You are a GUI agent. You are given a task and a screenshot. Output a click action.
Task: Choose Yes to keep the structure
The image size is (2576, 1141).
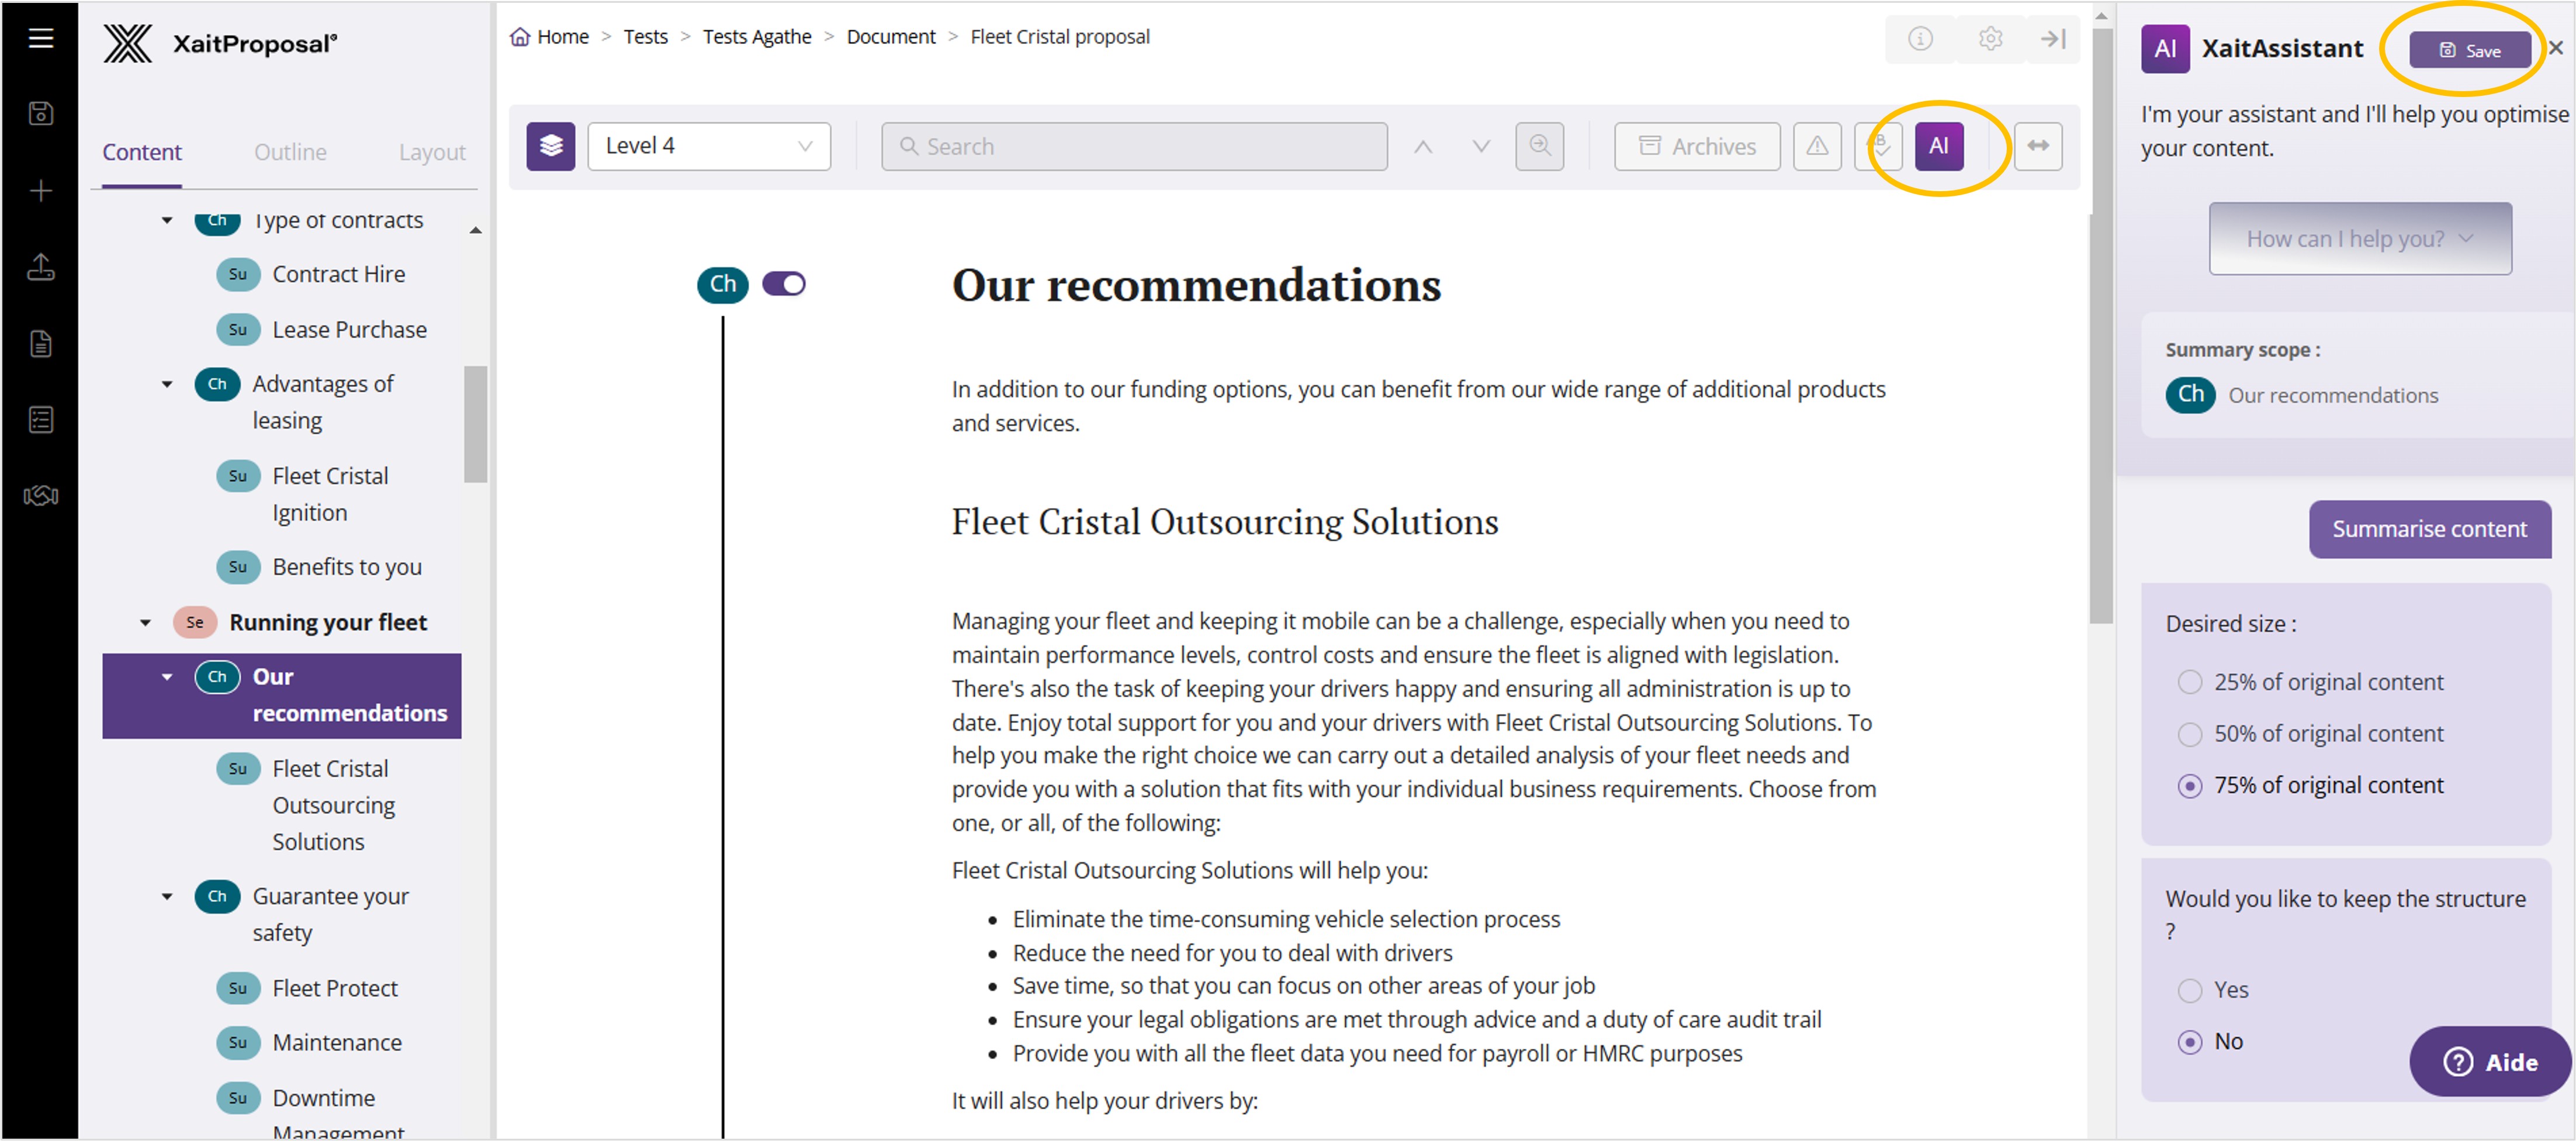2189,990
